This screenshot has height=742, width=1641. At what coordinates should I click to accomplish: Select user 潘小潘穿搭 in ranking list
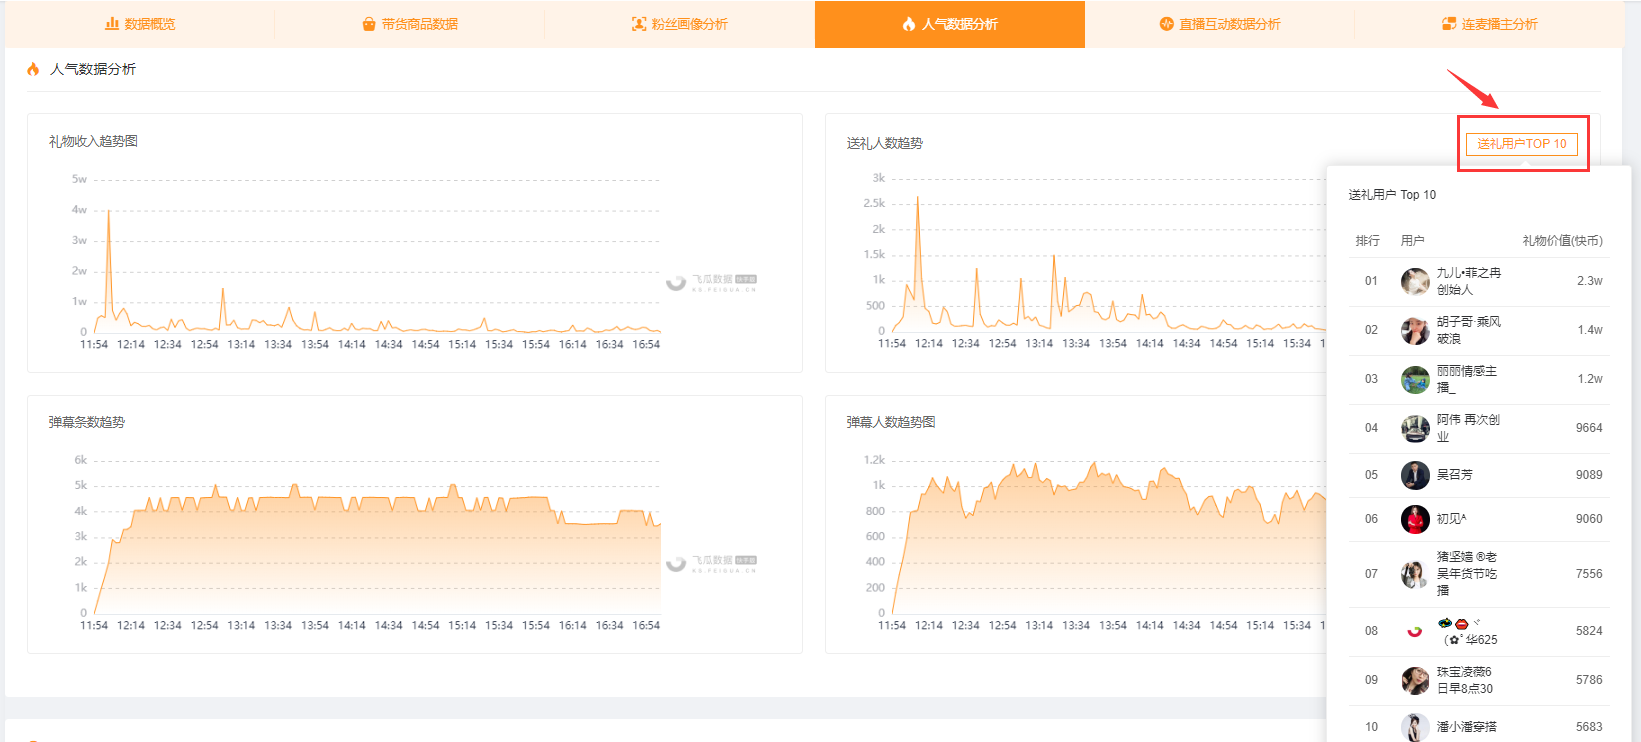click(1467, 727)
